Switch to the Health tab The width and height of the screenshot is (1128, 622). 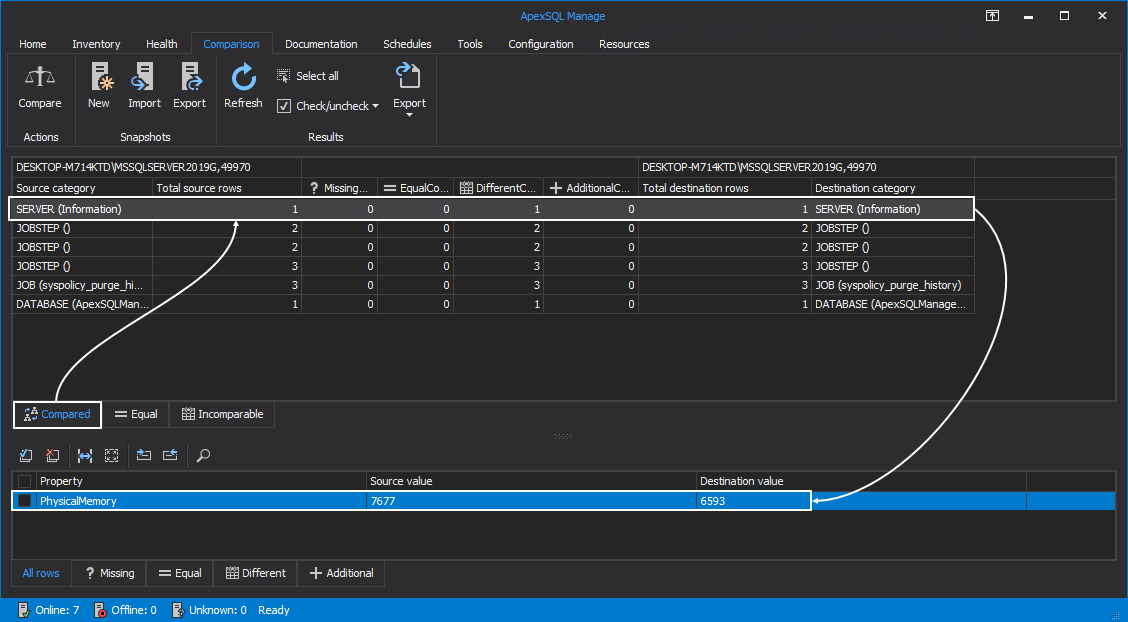[x=161, y=44]
